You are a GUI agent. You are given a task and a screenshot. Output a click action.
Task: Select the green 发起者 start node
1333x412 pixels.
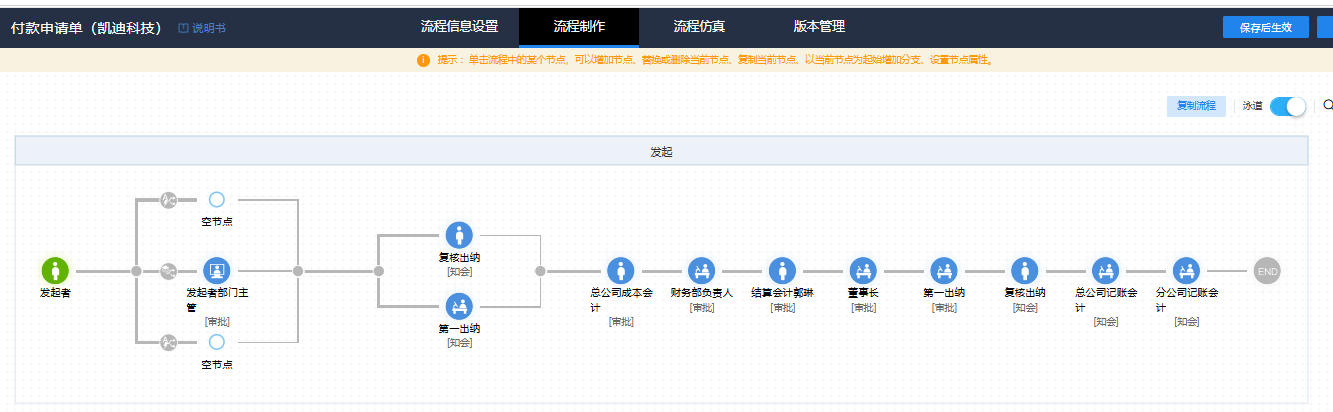pyautogui.click(x=55, y=270)
